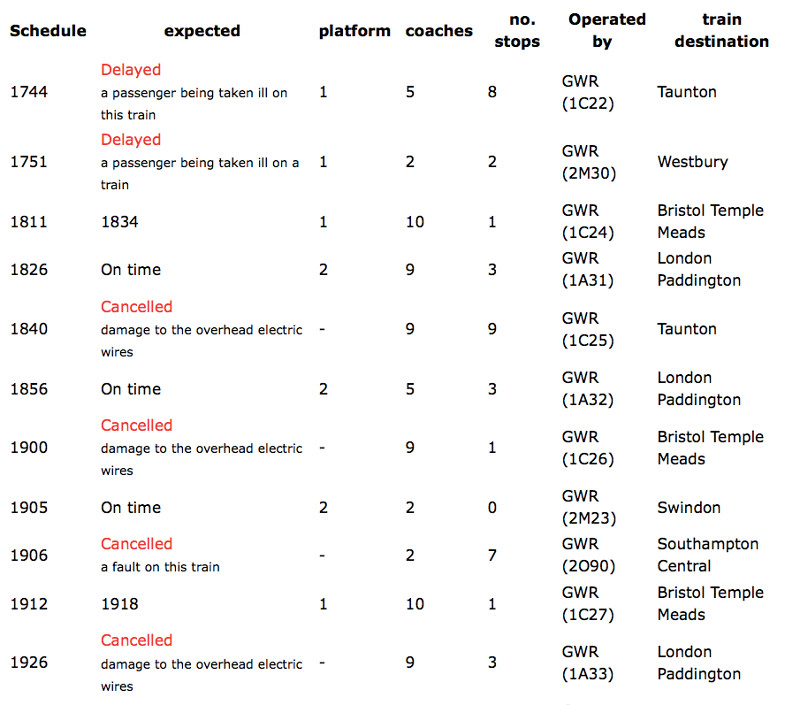Click the 1834 expected time

(120, 222)
